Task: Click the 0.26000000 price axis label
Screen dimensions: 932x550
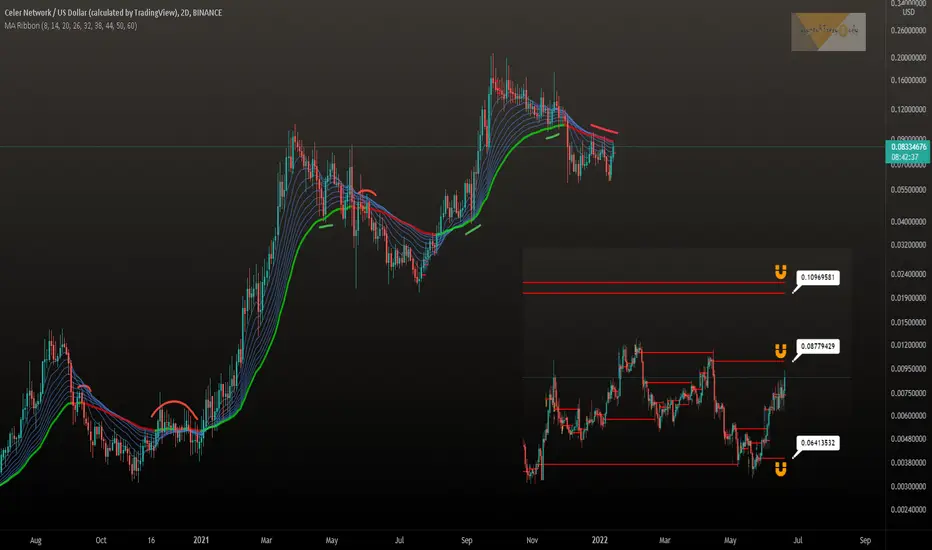Action: (x=908, y=30)
